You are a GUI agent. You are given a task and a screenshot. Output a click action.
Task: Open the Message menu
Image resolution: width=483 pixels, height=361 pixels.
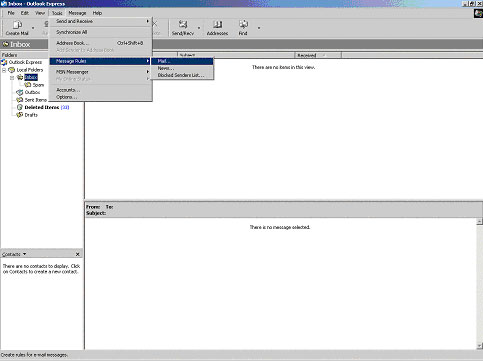(x=77, y=13)
